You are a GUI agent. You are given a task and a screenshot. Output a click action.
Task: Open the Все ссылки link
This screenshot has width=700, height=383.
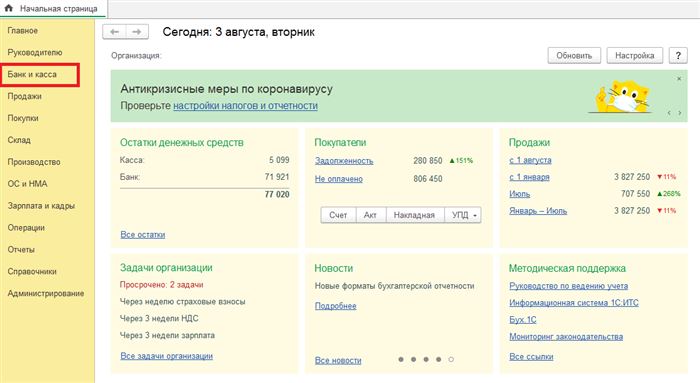(x=531, y=357)
